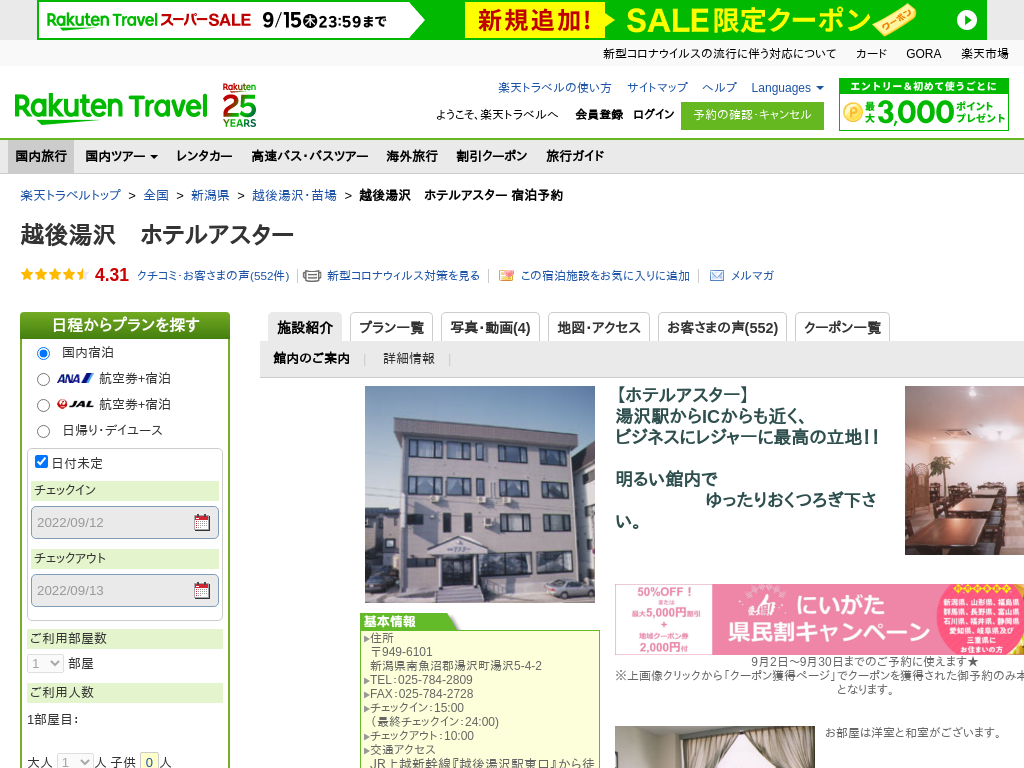Click the hotel building exterior photo

pyautogui.click(x=480, y=494)
